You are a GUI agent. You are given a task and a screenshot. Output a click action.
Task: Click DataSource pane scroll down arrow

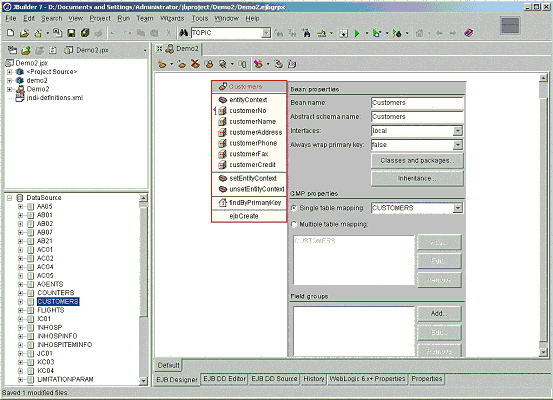pos(143,381)
